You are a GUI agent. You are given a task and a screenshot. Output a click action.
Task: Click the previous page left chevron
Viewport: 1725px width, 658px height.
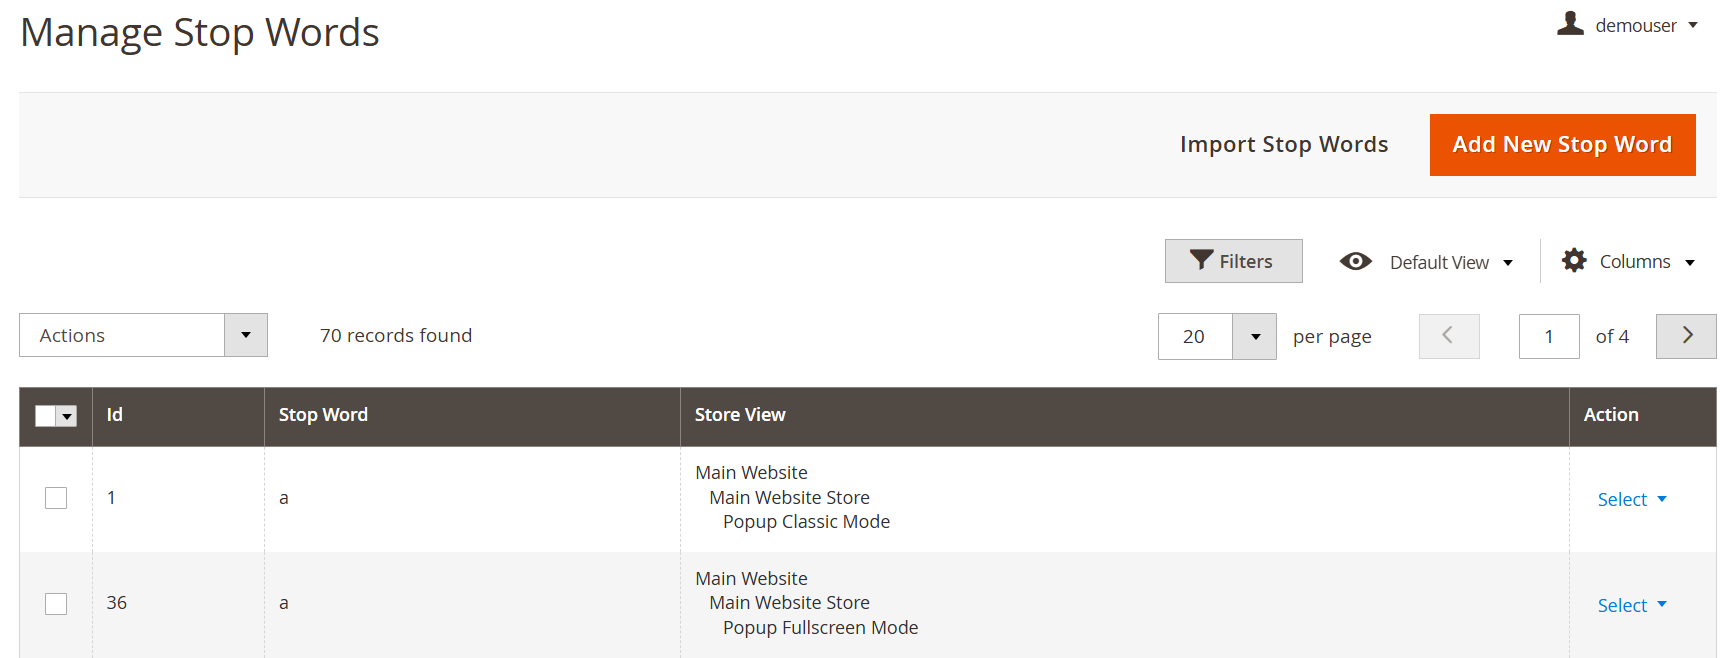pyautogui.click(x=1448, y=336)
